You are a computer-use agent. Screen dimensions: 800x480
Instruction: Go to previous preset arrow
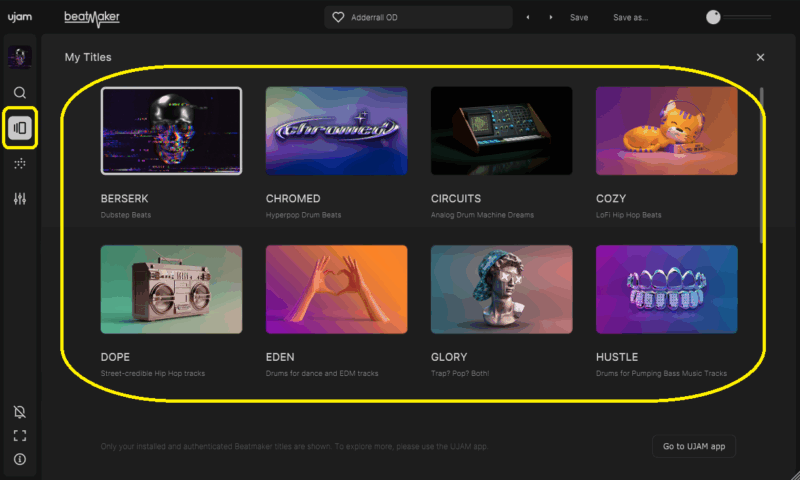(528, 17)
